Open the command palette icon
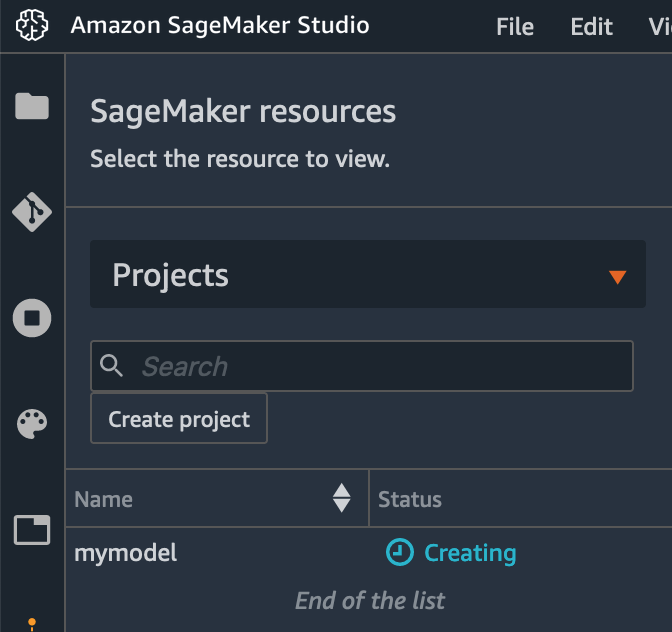This screenshot has width=672, height=632. (x=32, y=424)
